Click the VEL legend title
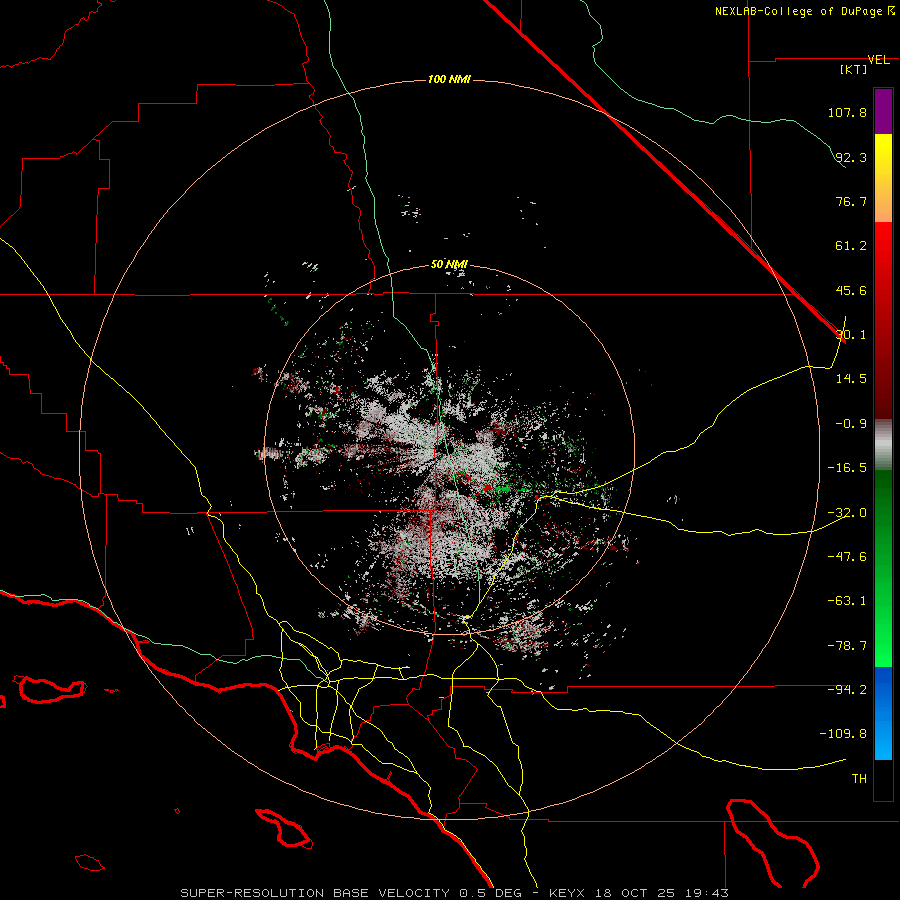The width and height of the screenshot is (900, 900). coord(879,60)
